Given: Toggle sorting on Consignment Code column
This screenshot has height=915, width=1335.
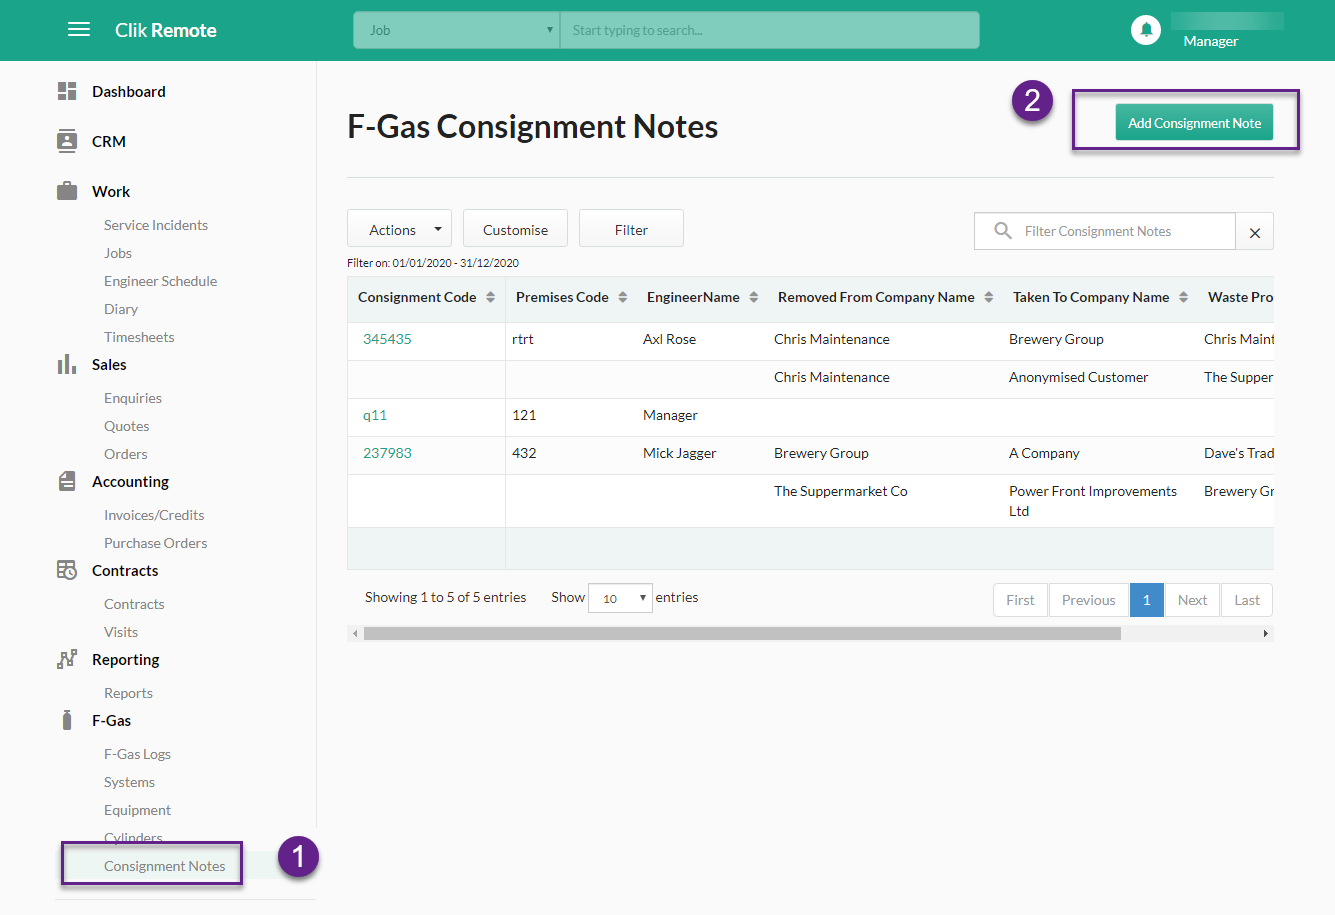Looking at the screenshot, I should tap(489, 296).
